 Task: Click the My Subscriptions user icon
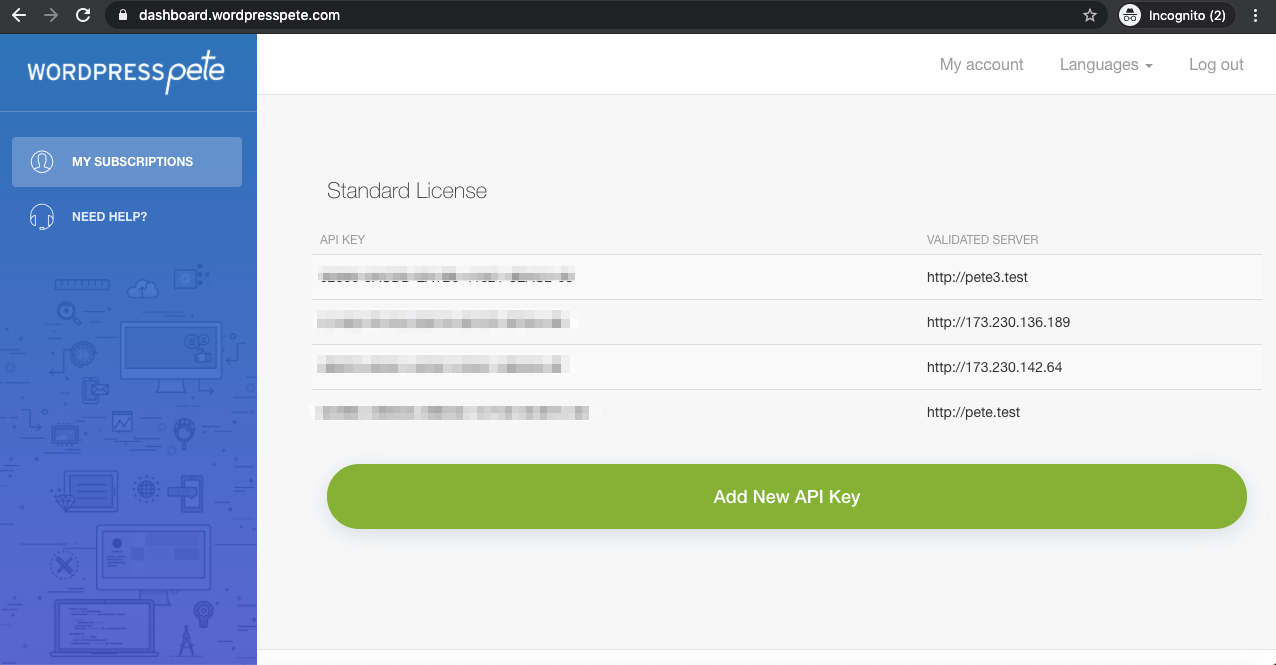click(42, 162)
